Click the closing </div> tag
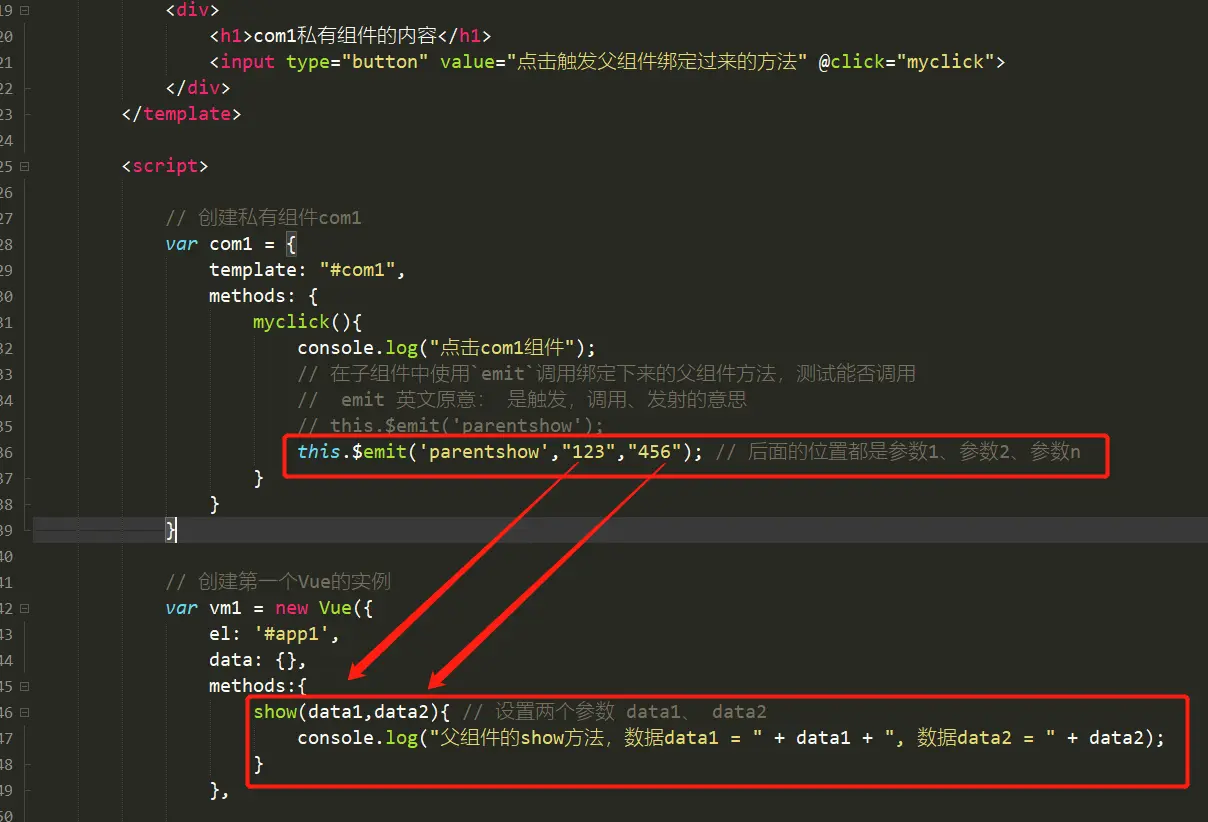 click(x=198, y=88)
